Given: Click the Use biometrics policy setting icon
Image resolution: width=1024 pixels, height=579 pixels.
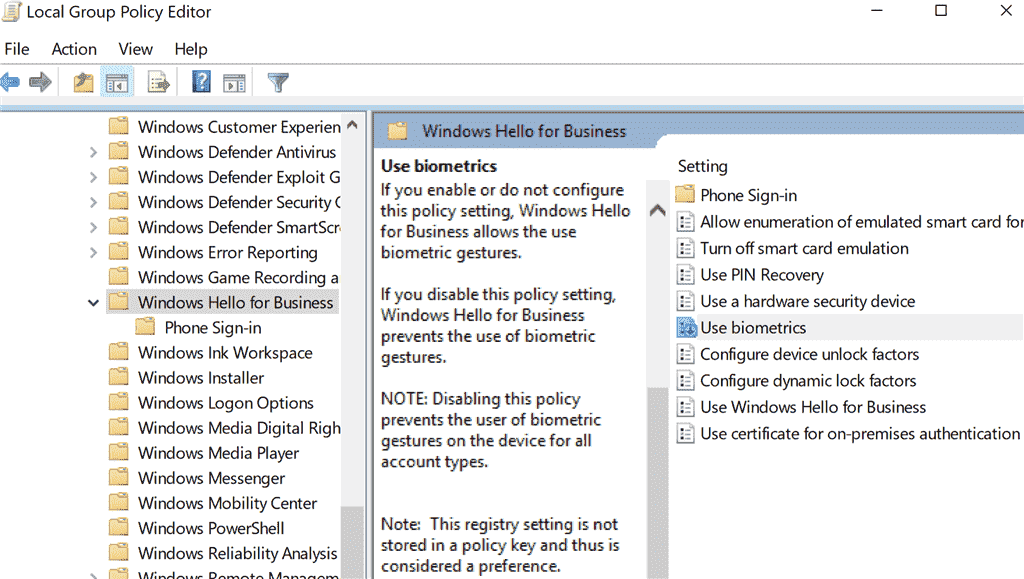Looking at the screenshot, I should pyautogui.click(x=686, y=327).
